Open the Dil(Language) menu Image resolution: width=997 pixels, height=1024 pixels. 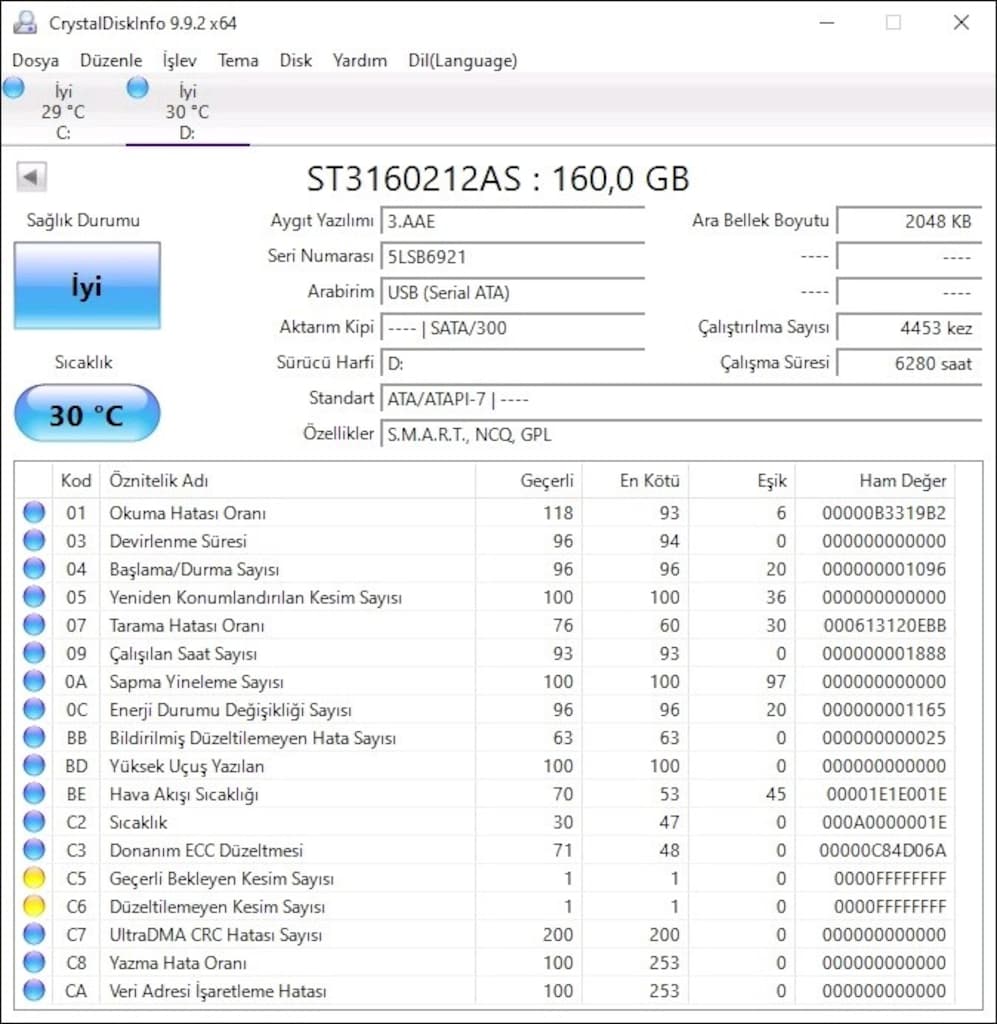(x=462, y=61)
